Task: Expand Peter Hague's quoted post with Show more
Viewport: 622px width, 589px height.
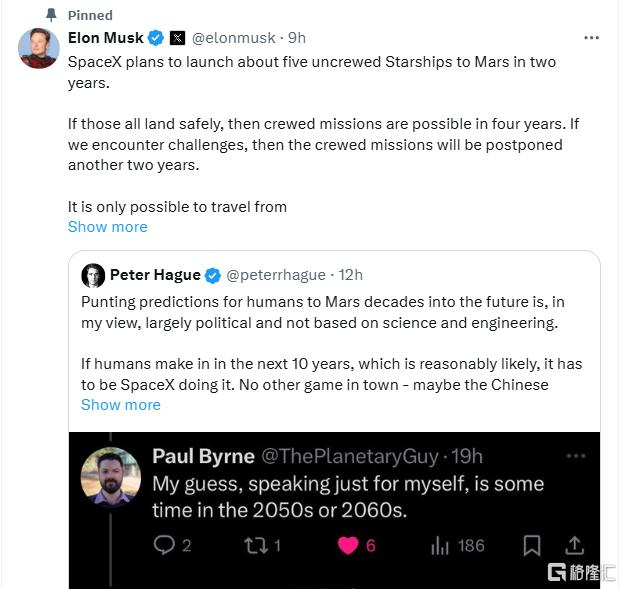Action: [x=120, y=405]
